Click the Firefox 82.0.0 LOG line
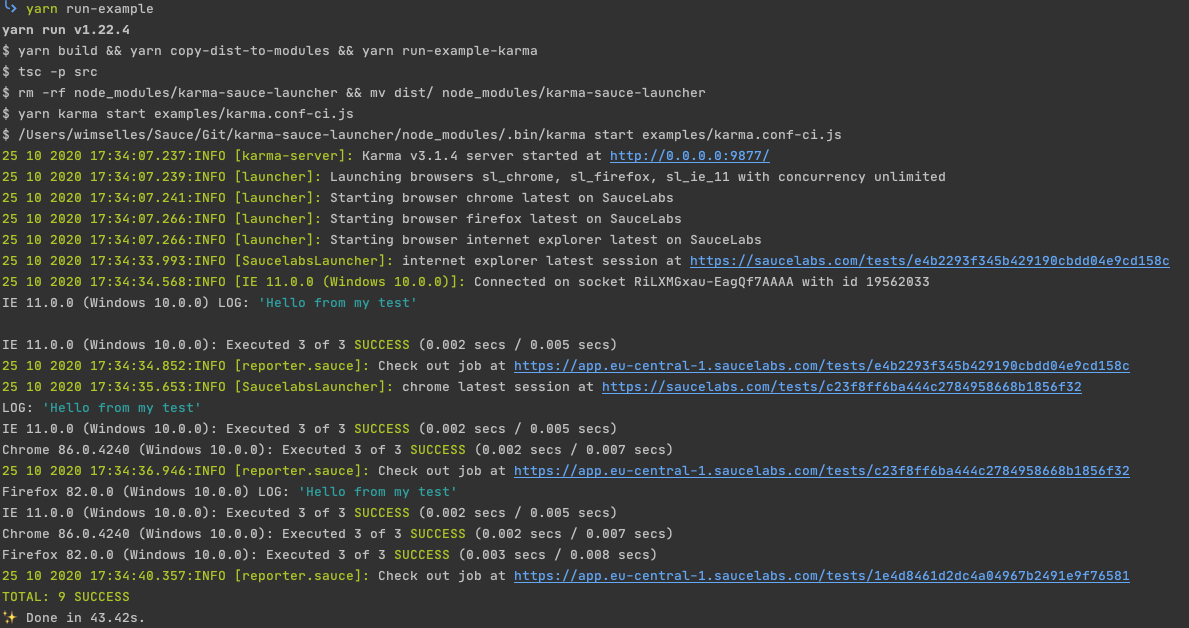This screenshot has width=1189, height=628. 230,491
